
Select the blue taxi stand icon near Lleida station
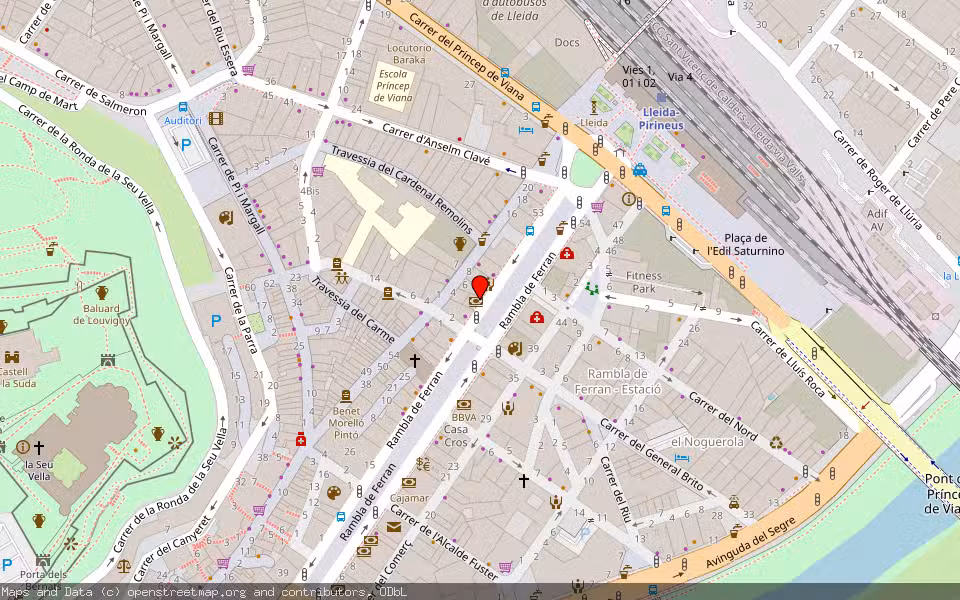pos(640,169)
